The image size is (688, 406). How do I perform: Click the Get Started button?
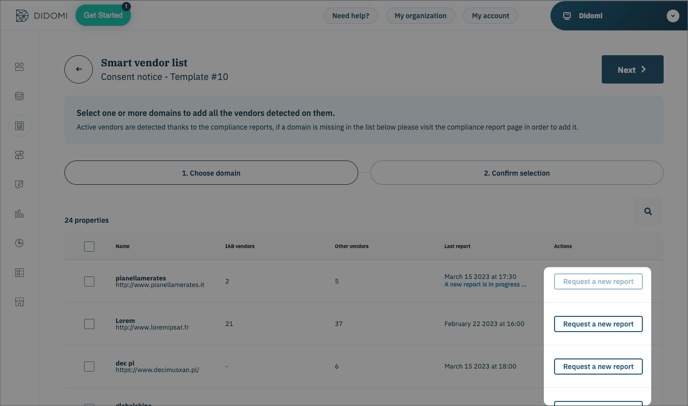(x=103, y=15)
